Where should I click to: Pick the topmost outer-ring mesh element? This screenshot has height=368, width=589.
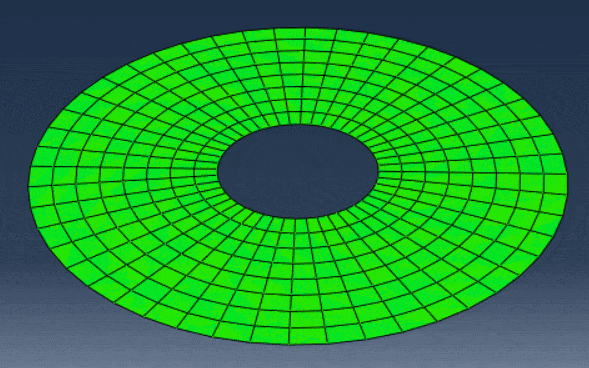pyautogui.click(x=290, y=34)
